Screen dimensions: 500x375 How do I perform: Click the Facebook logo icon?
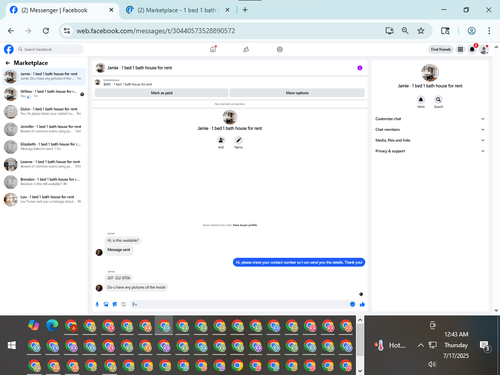[9, 49]
